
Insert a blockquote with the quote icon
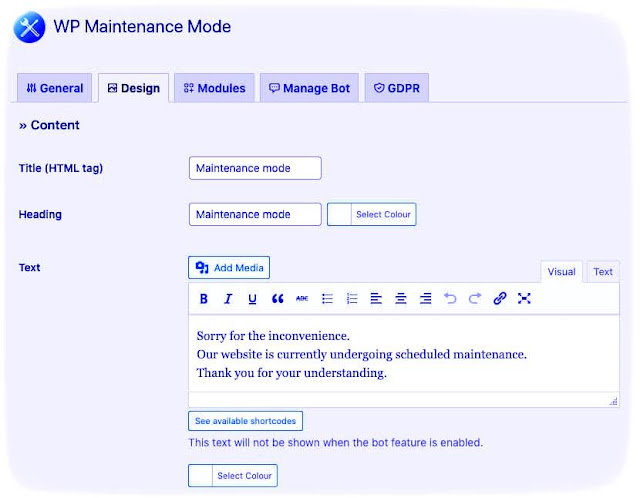[278, 299]
